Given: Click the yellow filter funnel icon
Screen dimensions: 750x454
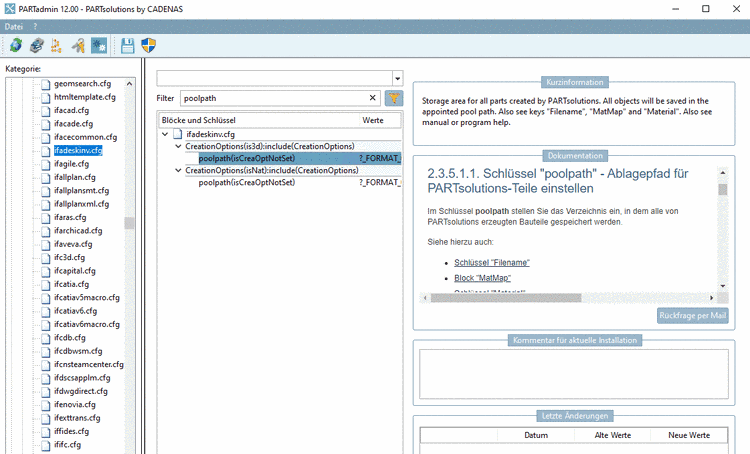Looking at the screenshot, I should (394, 98).
